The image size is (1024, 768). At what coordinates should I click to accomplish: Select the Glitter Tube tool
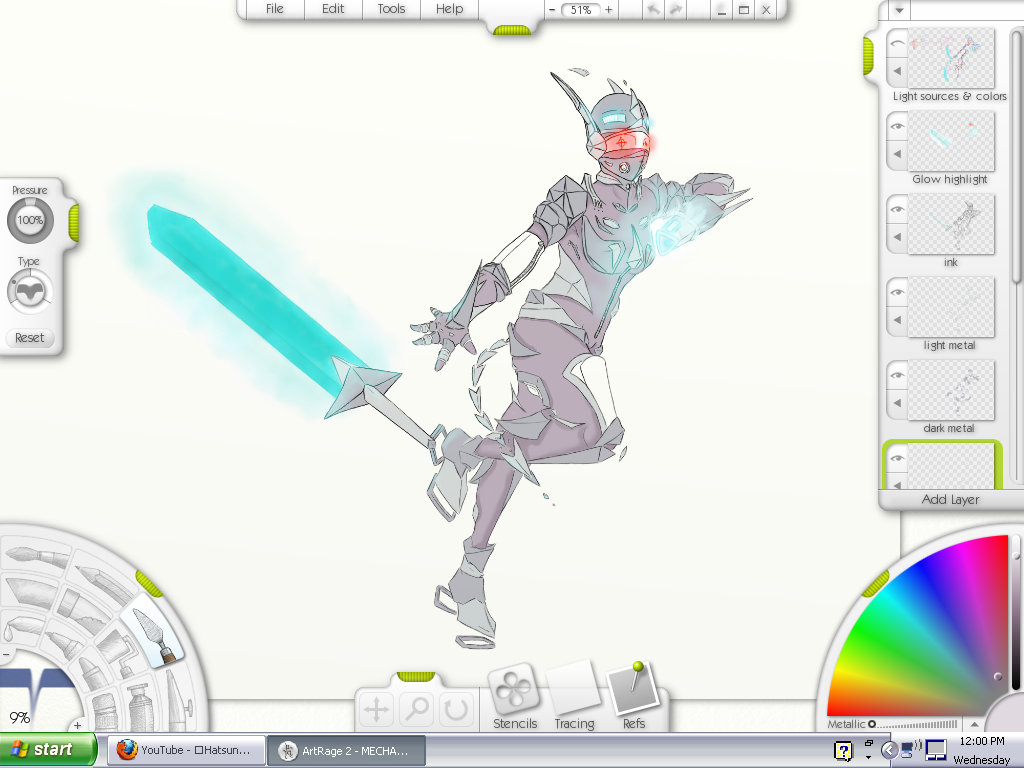click(104, 712)
